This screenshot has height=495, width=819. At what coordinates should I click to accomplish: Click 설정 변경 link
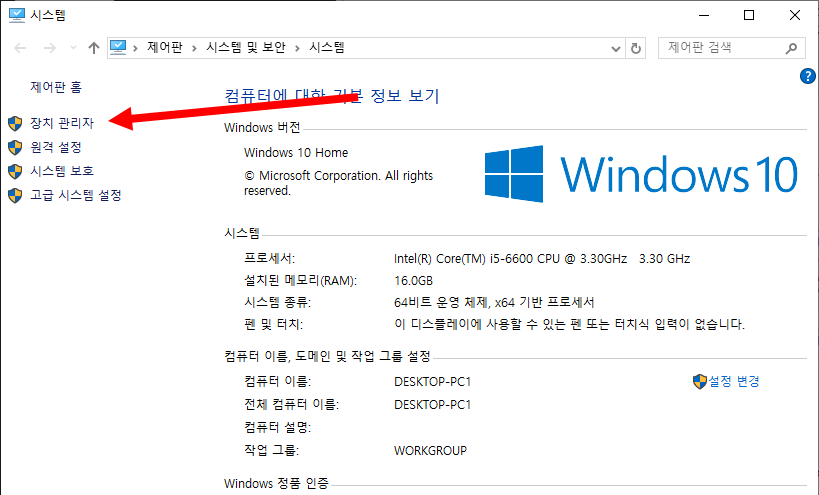tap(733, 381)
